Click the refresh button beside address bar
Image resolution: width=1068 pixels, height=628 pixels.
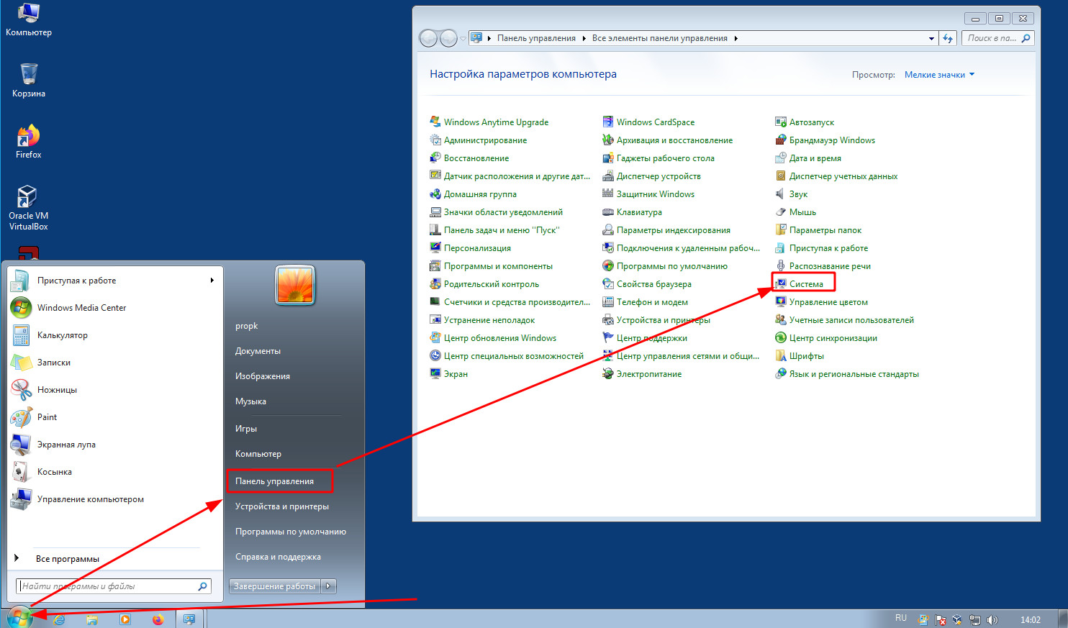tap(947, 38)
